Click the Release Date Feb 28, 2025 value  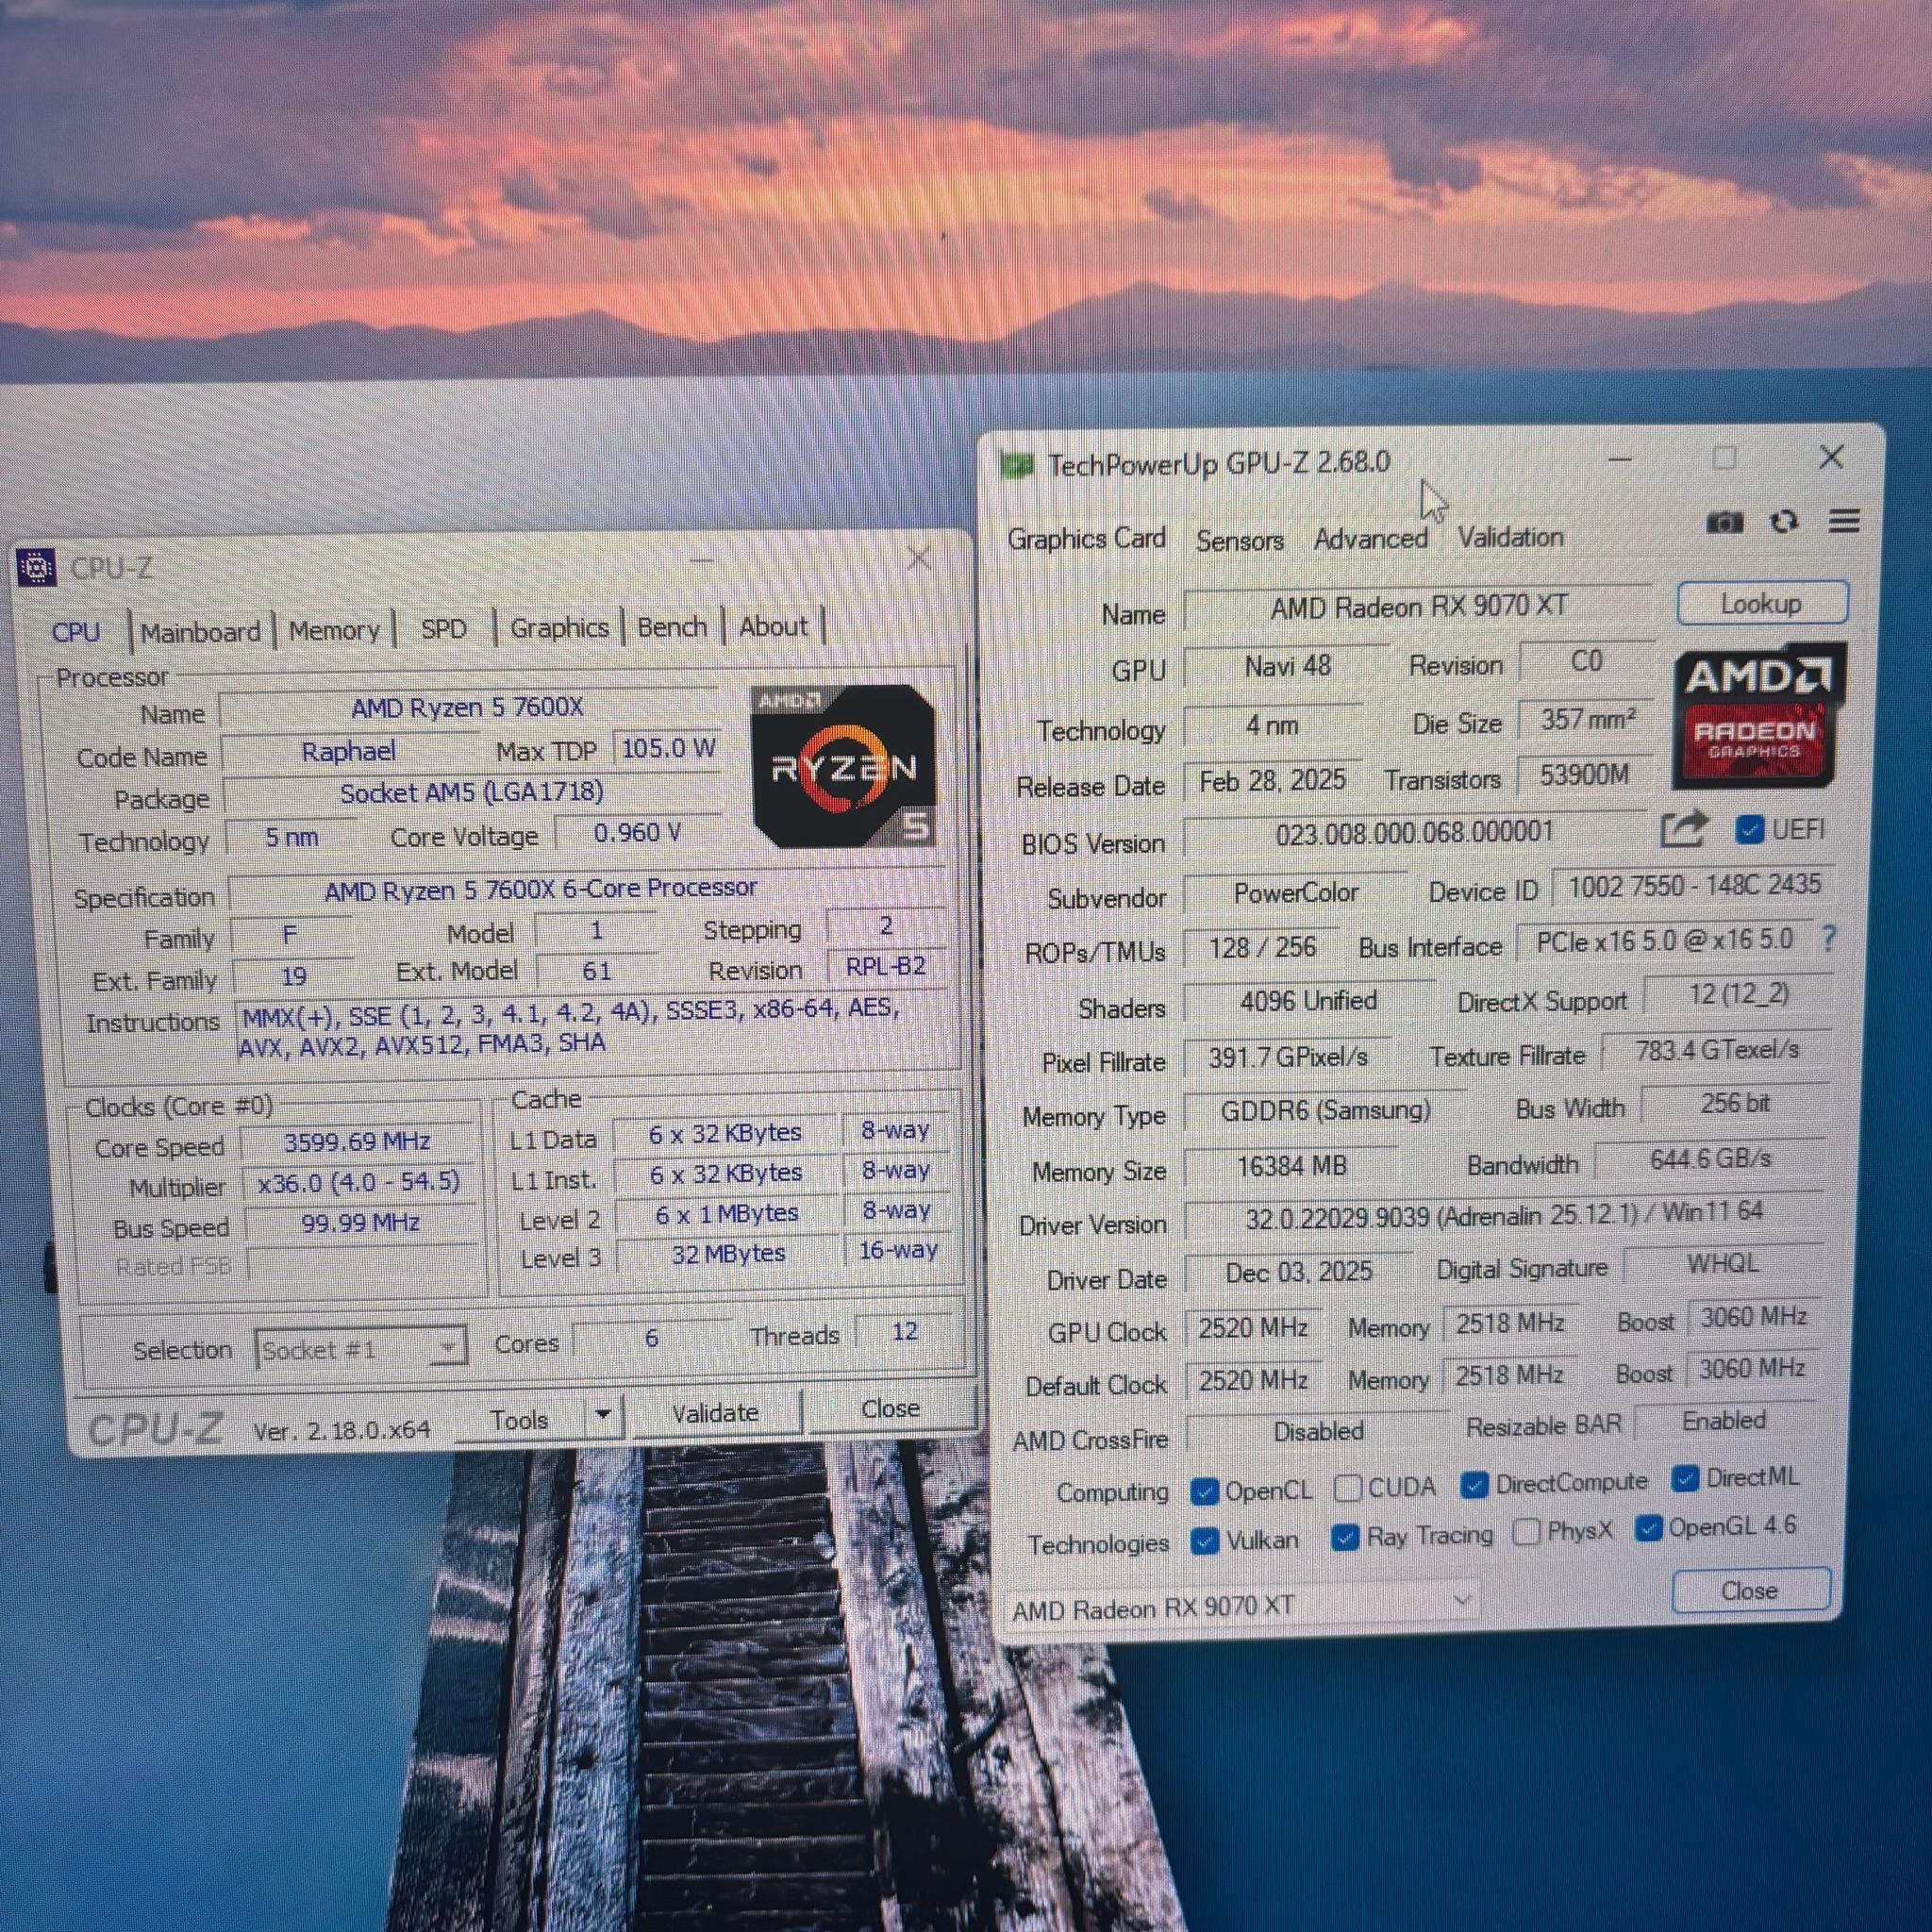coord(1273,781)
